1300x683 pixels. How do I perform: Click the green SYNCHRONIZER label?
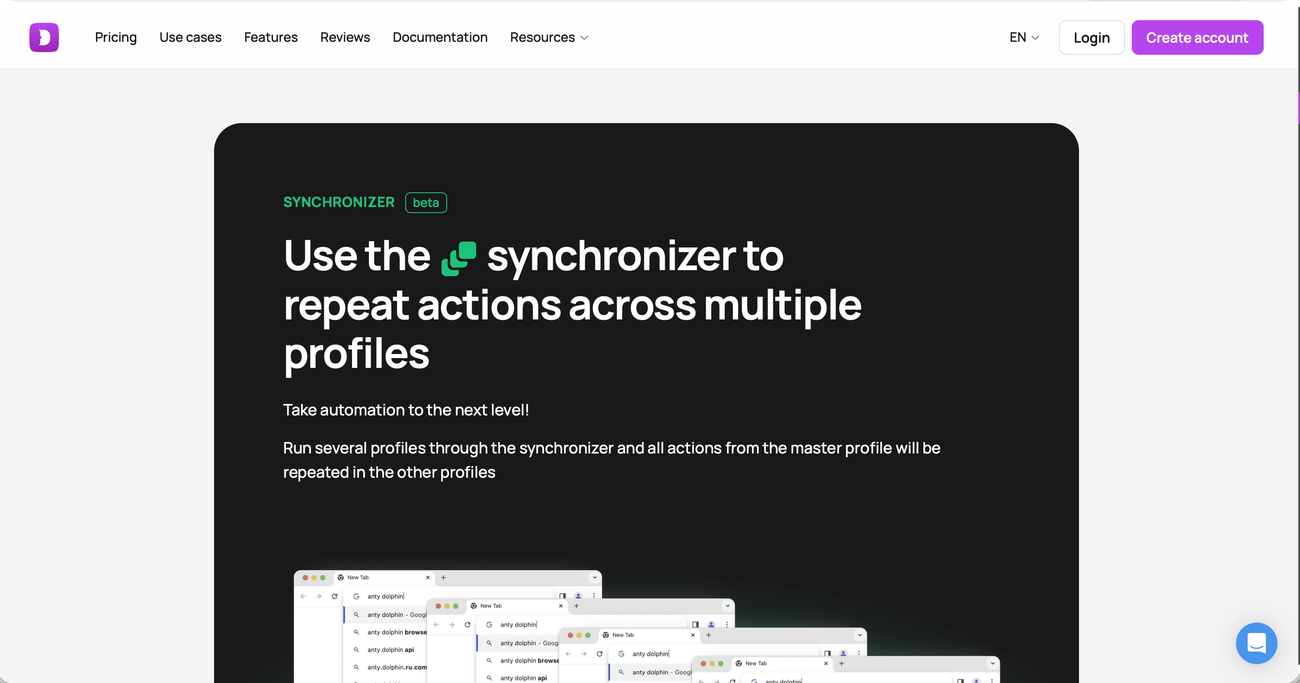339,202
